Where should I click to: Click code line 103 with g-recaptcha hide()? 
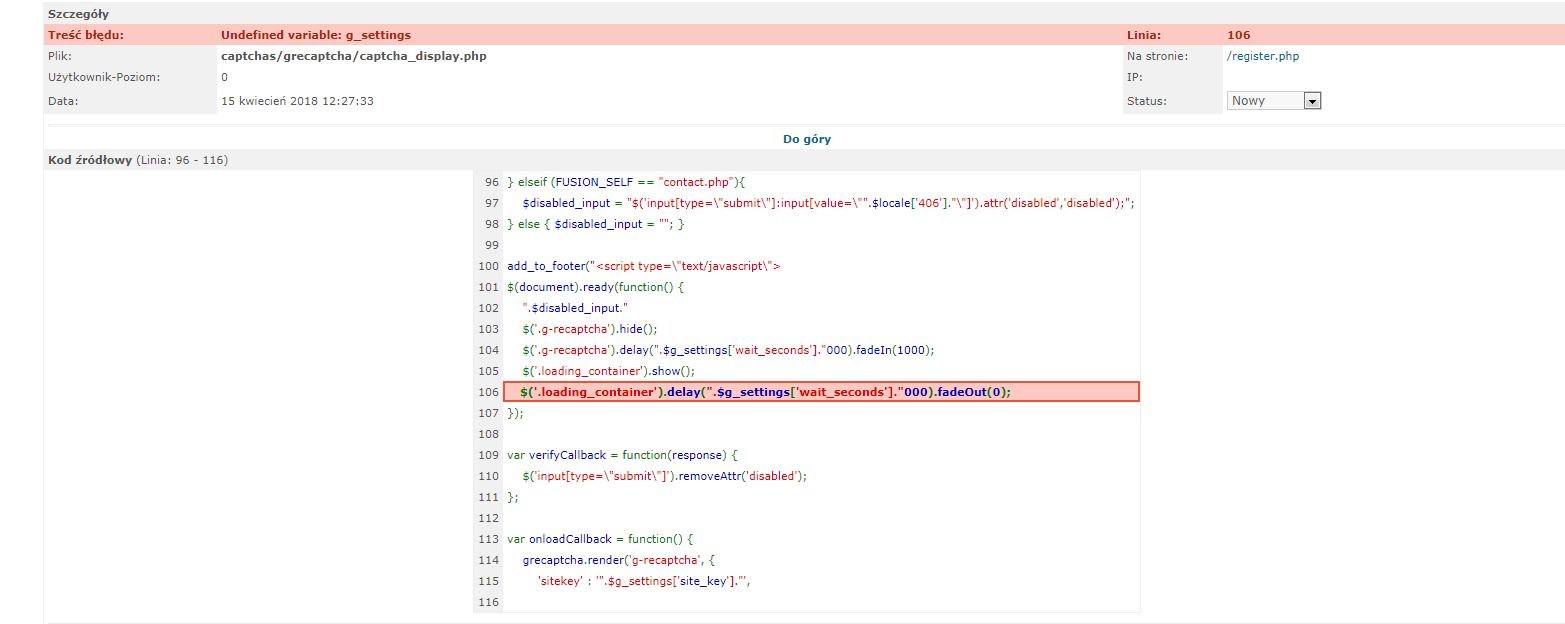pyautogui.click(x=590, y=329)
